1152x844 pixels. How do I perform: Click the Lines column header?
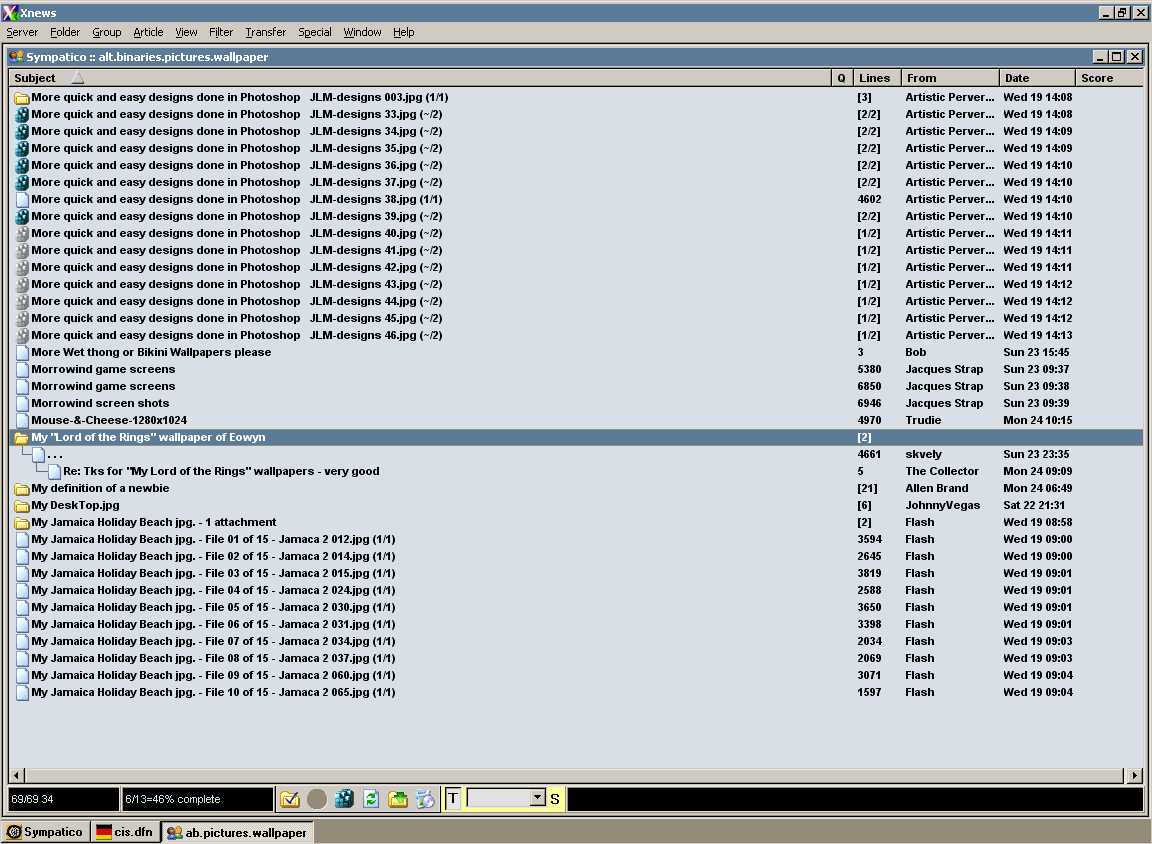tap(875, 78)
